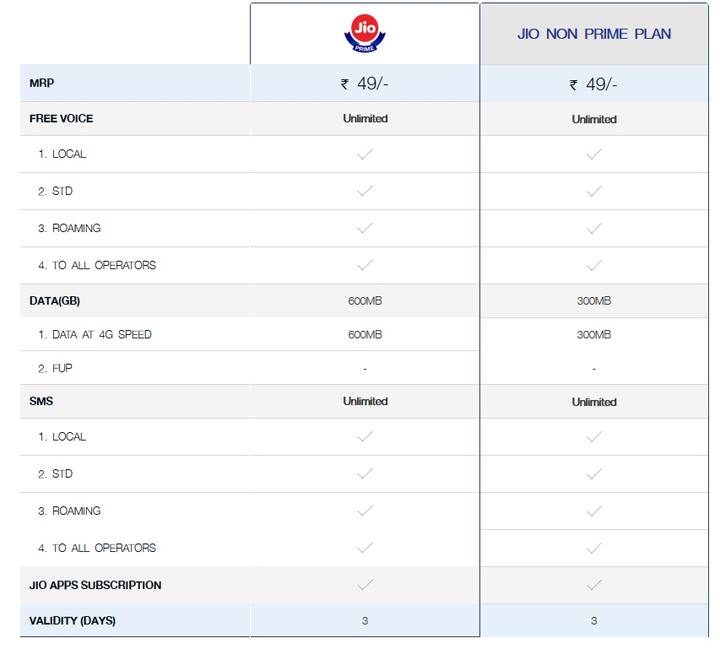
Task: Click Jio Prime checkmark for voice STD
Action: (365, 191)
